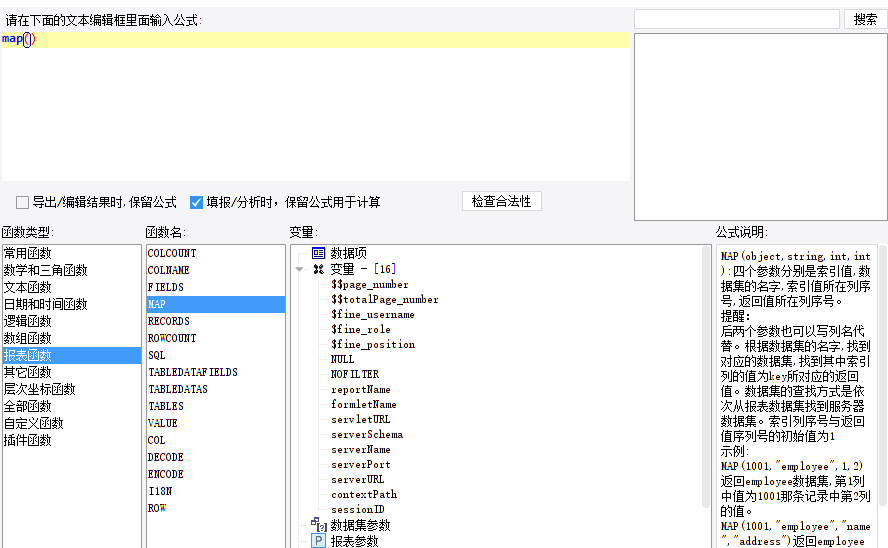Select the reportName variable
The height and width of the screenshot is (548, 888).
(361, 389)
